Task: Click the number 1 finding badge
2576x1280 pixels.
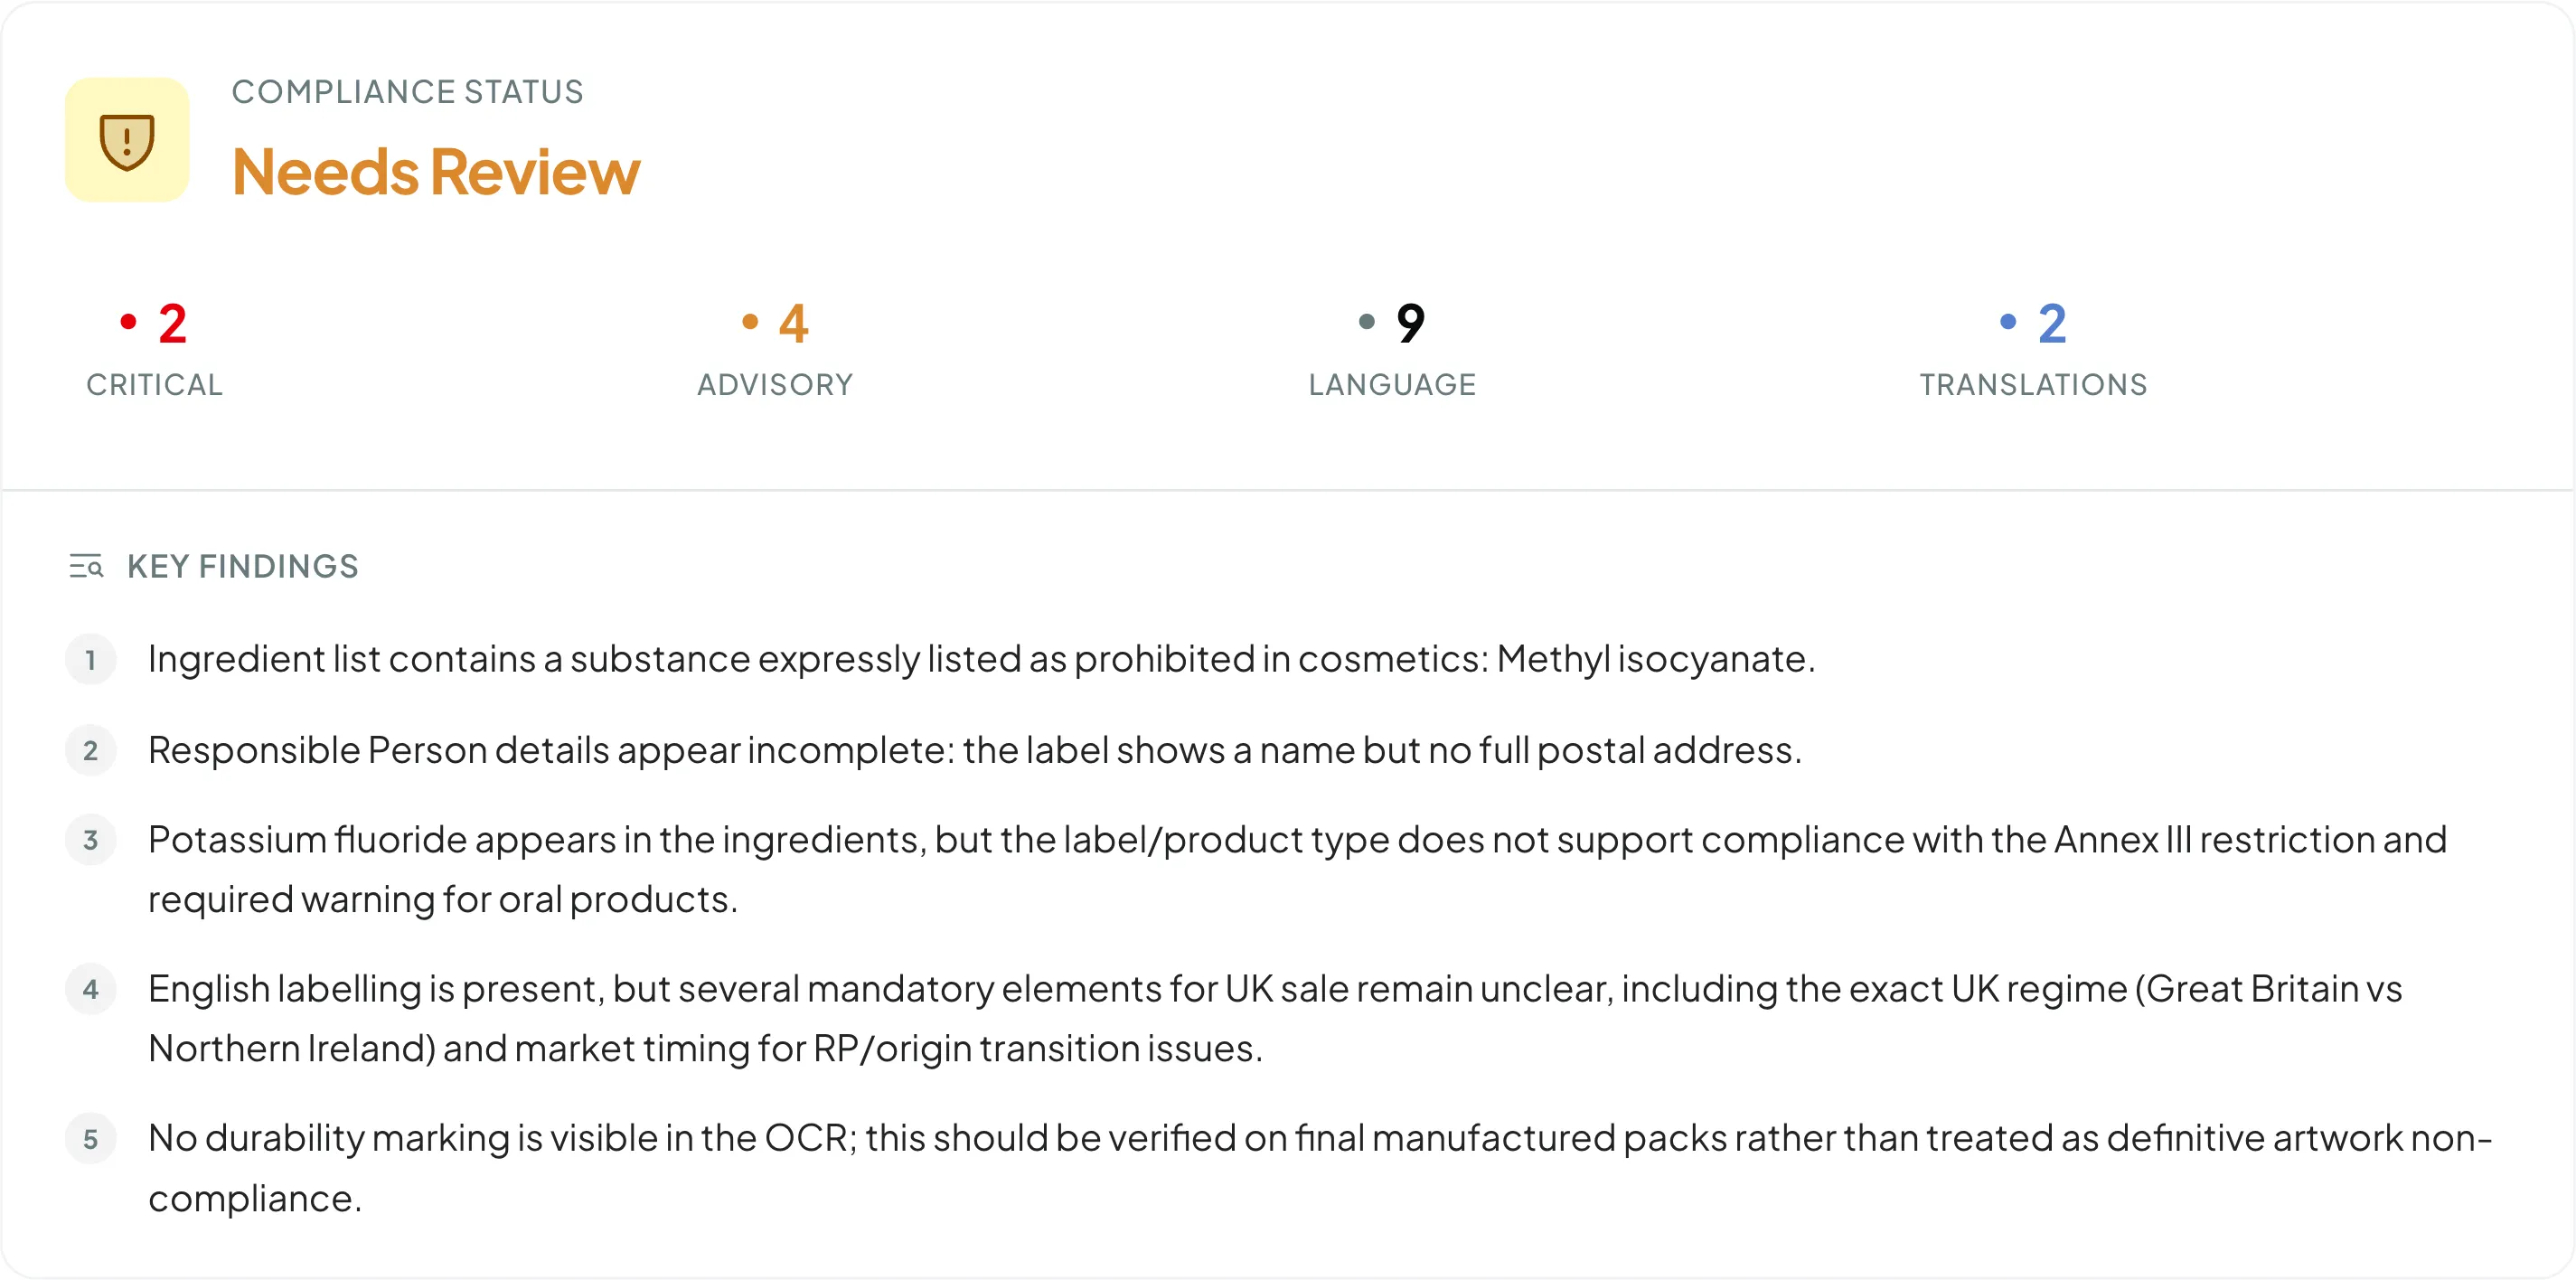Action: 91,660
